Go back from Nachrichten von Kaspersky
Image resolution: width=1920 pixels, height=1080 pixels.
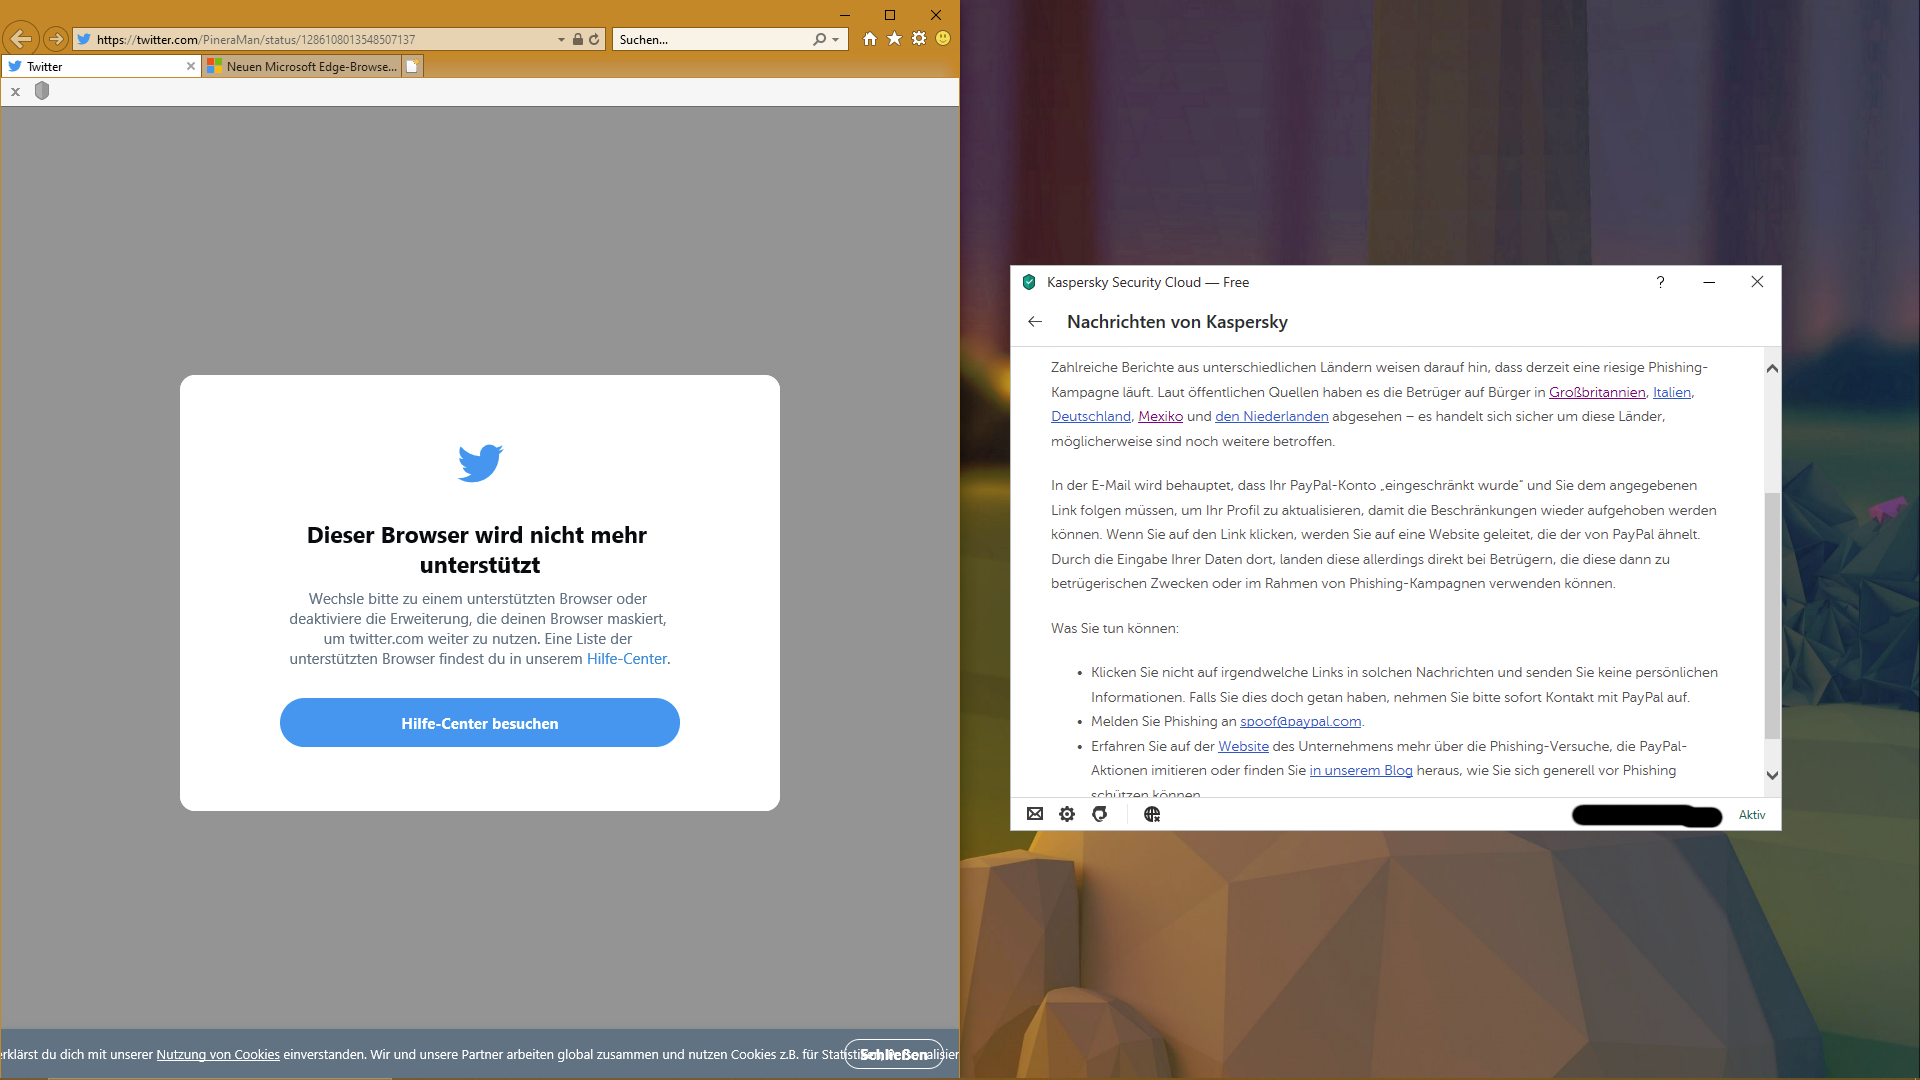point(1035,321)
